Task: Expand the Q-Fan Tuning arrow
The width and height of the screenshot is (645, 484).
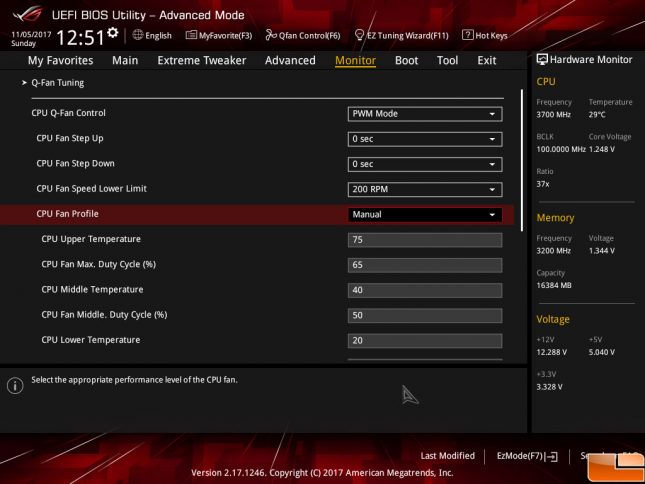Action: click(24, 83)
